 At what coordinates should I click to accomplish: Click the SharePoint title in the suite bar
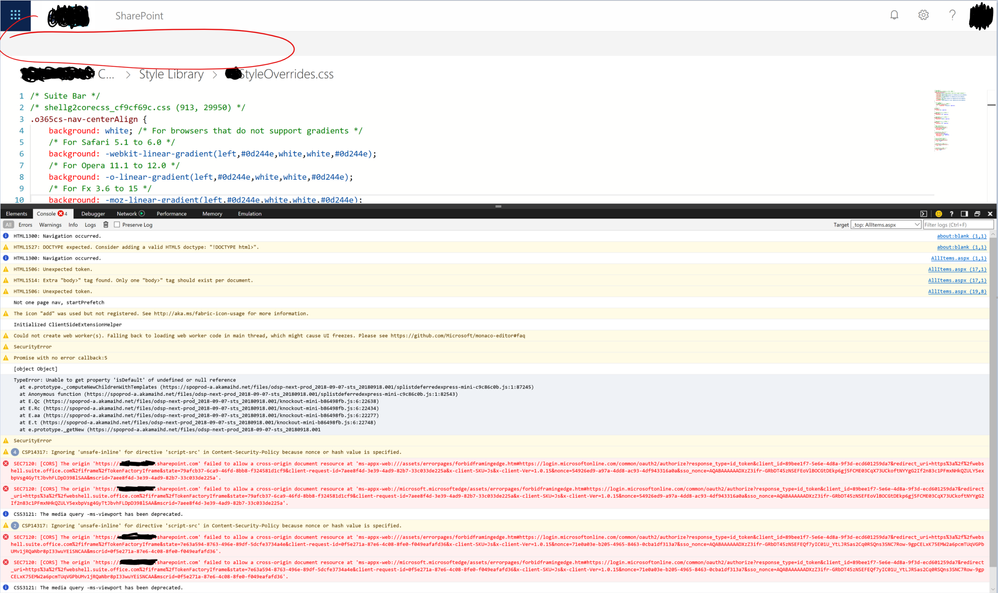[x=139, y=16]
